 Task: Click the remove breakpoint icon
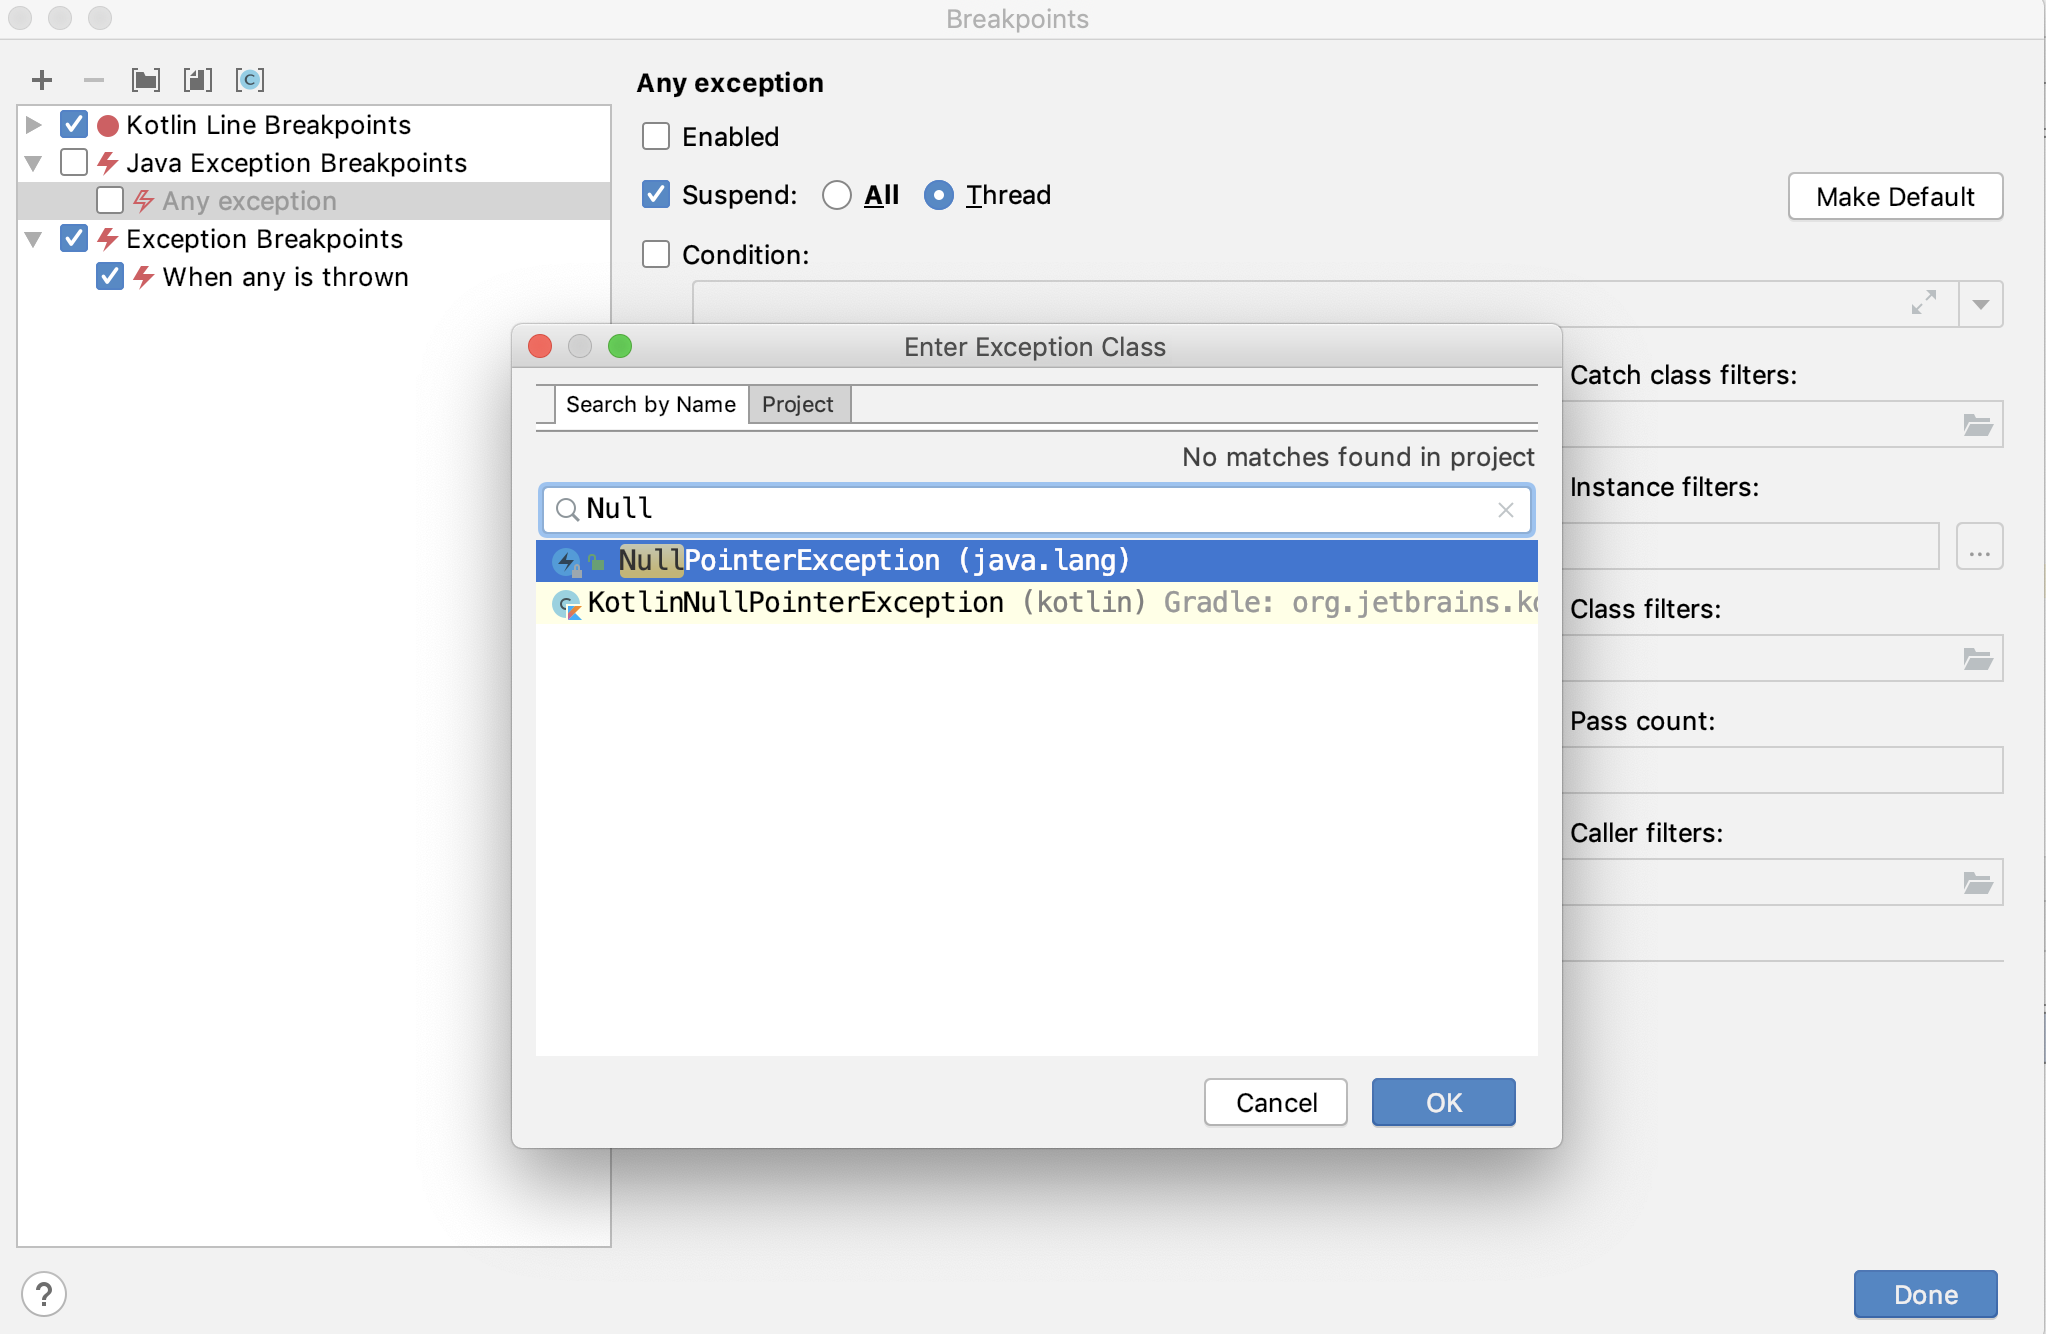tap(91, 79)
